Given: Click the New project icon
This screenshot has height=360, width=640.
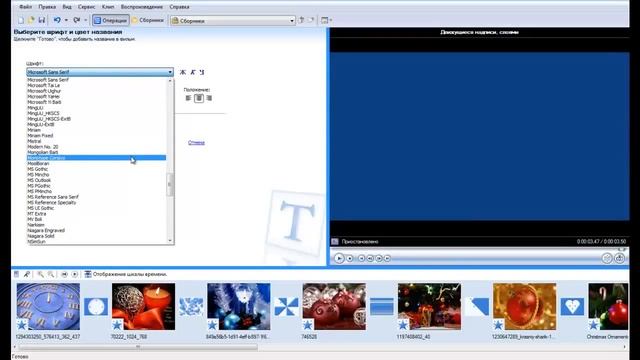Looking at the screenshot, I should 21,20.
